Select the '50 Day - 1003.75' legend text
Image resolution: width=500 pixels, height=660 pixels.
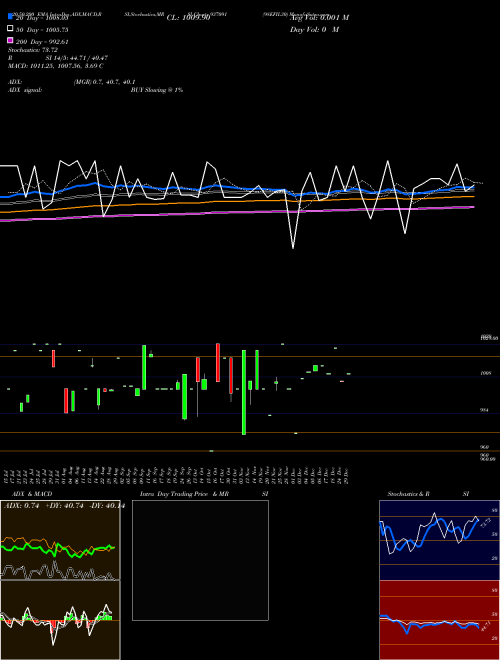click(x=42, y=30)
